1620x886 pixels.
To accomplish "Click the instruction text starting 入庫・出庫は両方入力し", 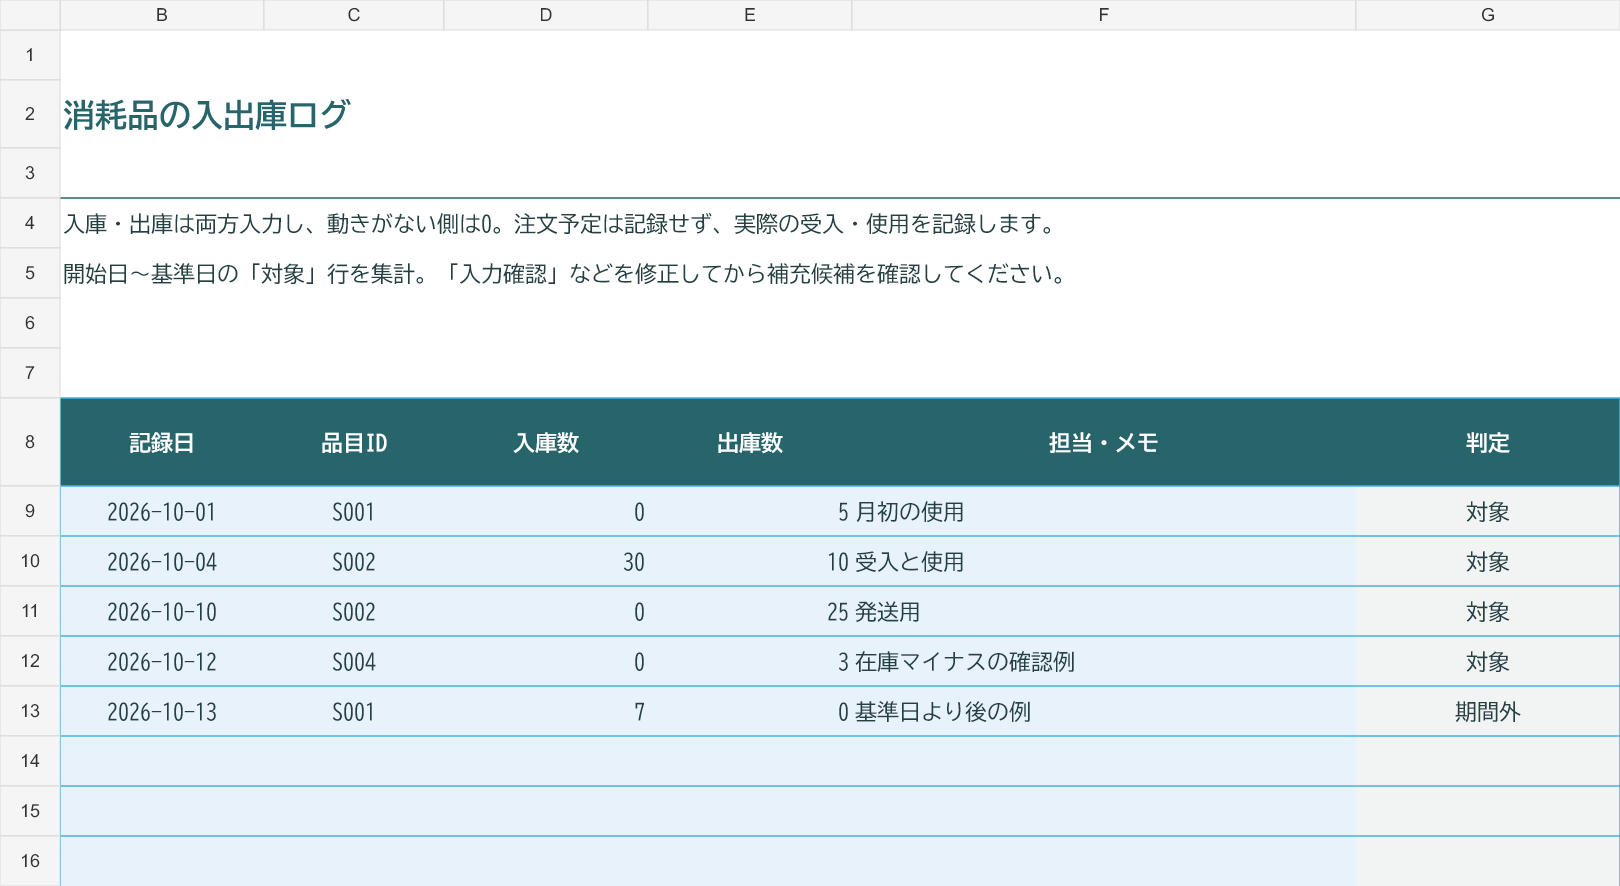I will (561, 224).
